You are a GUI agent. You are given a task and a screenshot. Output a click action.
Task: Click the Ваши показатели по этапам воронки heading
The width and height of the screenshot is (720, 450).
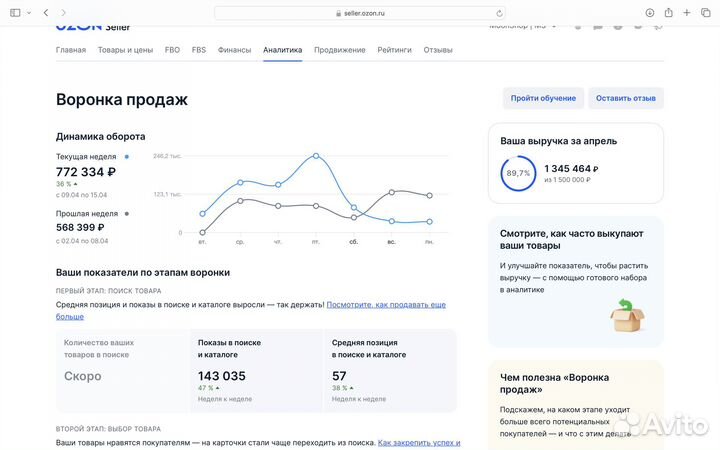(143, 272)
